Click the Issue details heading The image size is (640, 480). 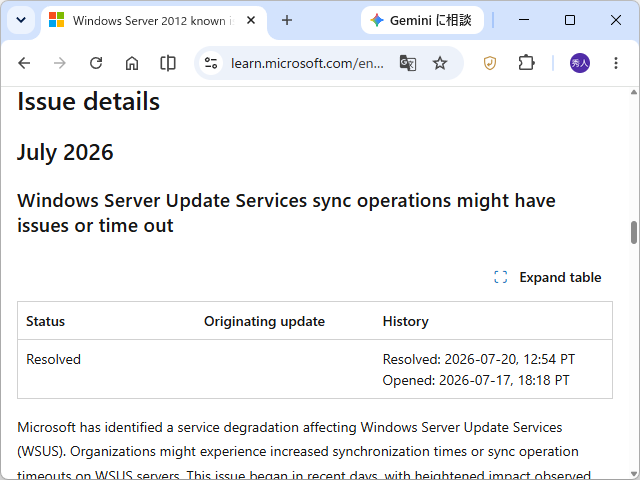[88, 102]
